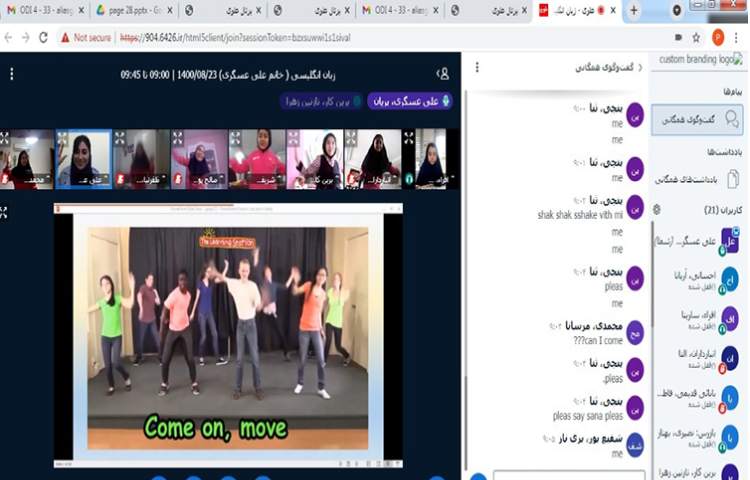750x480 pixels.
Task: Toggle the users list panel icon
Action: click(443, 74)
